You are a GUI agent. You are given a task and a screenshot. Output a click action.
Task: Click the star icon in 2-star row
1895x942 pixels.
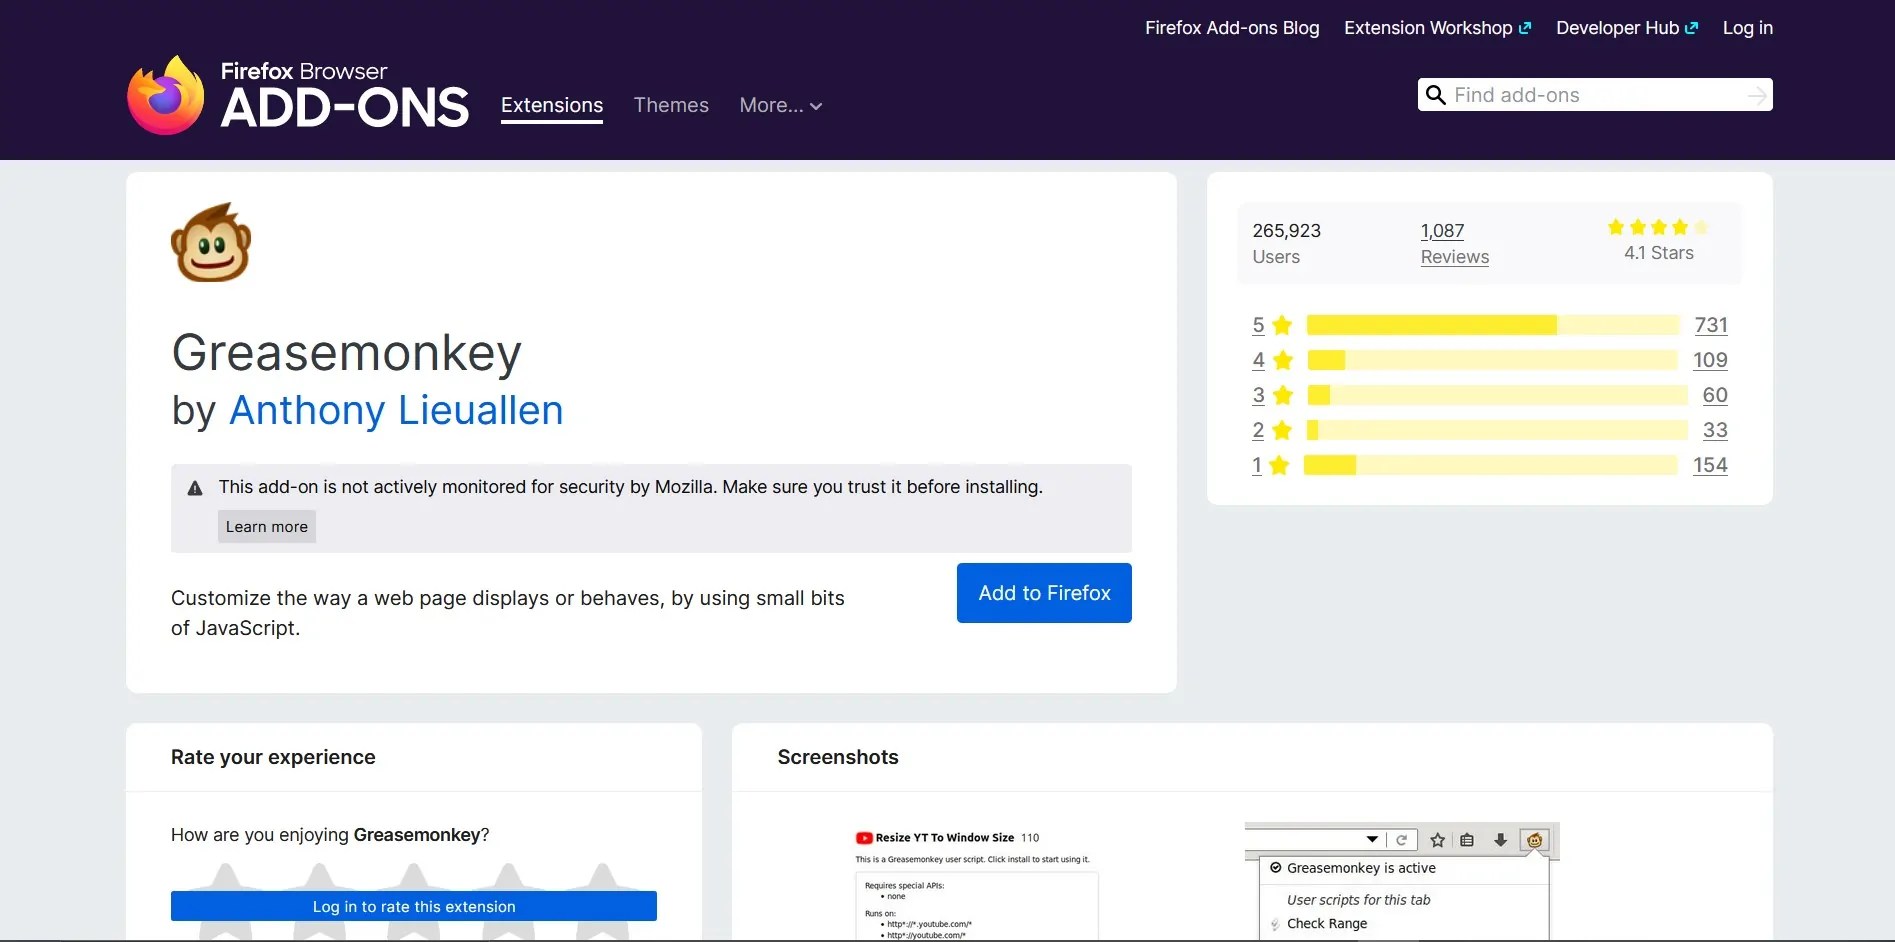[1282, 430]
